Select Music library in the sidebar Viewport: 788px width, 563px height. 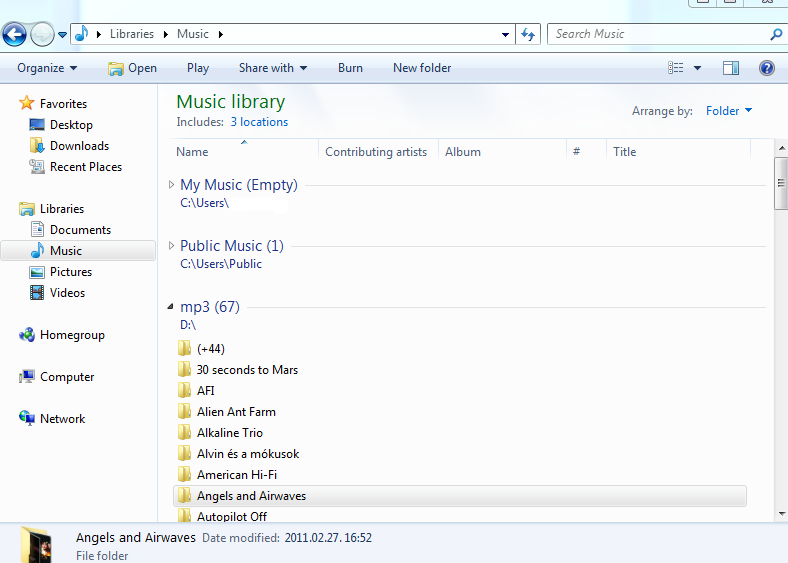pos(78,250)
